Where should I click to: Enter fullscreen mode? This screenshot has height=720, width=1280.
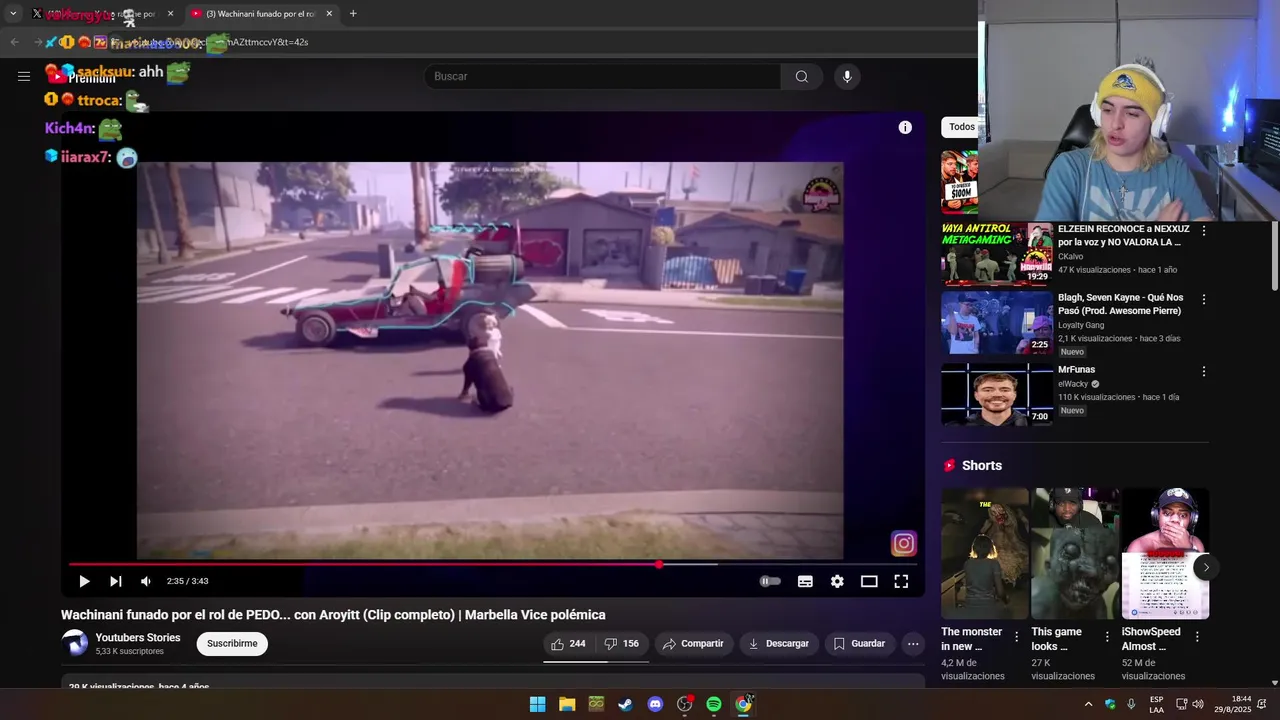tap(901, 581)
